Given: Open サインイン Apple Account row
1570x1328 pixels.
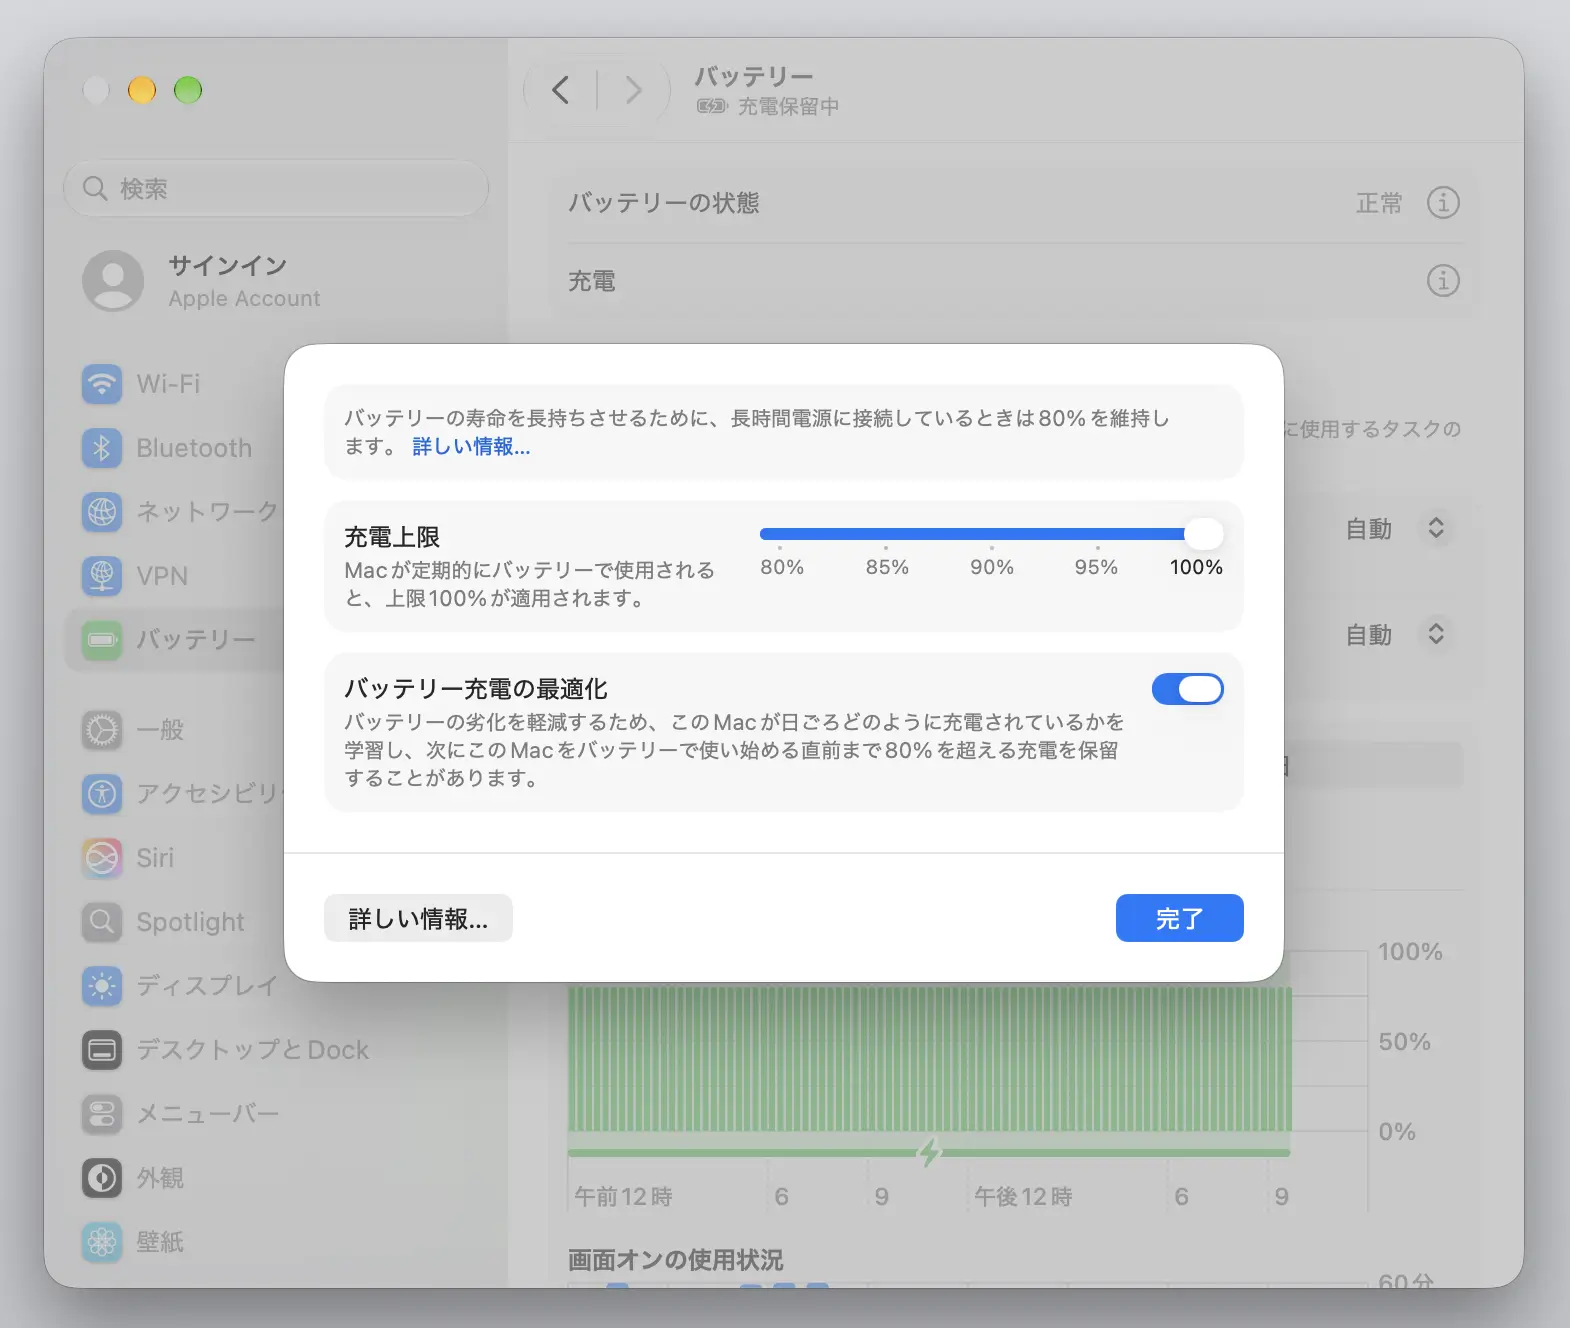Looking at the screenshot, I should coord(276,281).
